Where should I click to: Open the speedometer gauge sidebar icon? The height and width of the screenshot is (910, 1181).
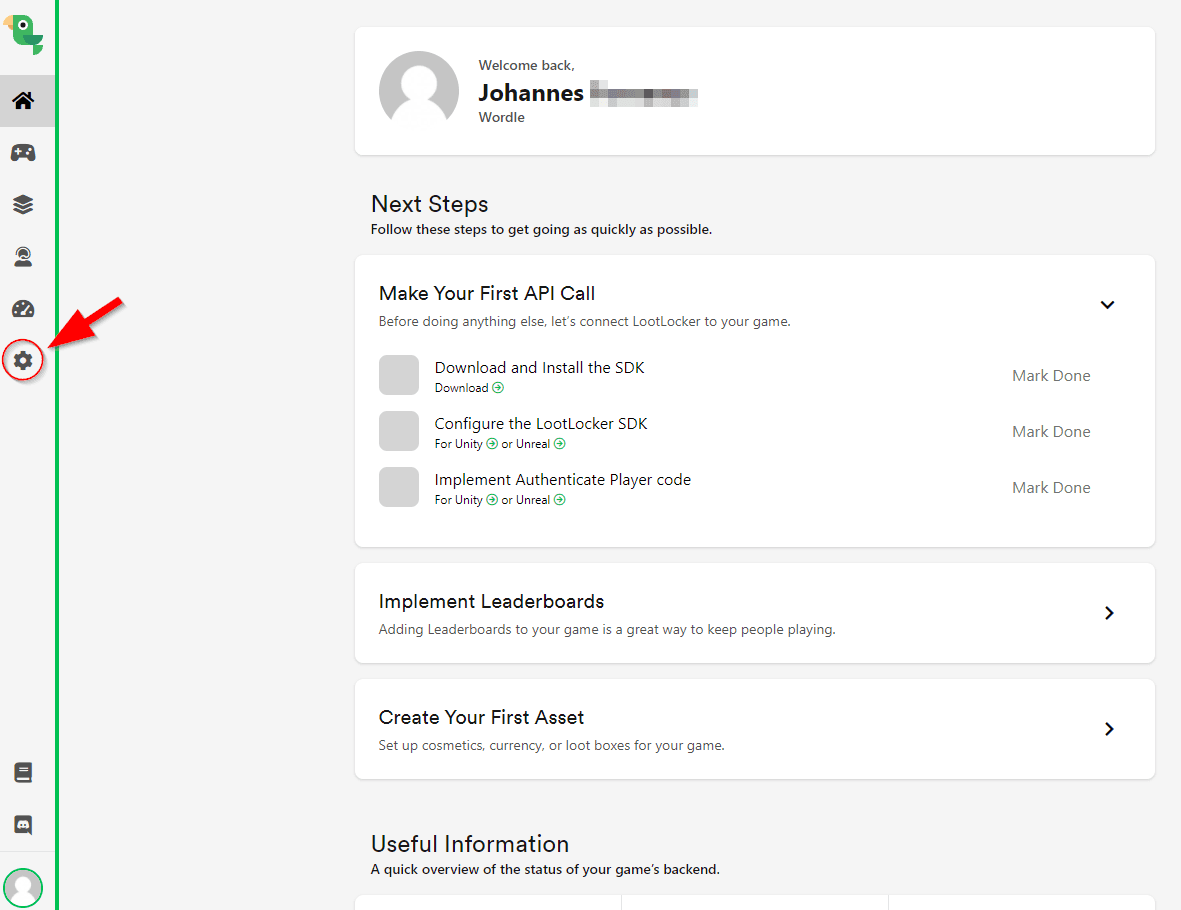(x=23, y=309)
